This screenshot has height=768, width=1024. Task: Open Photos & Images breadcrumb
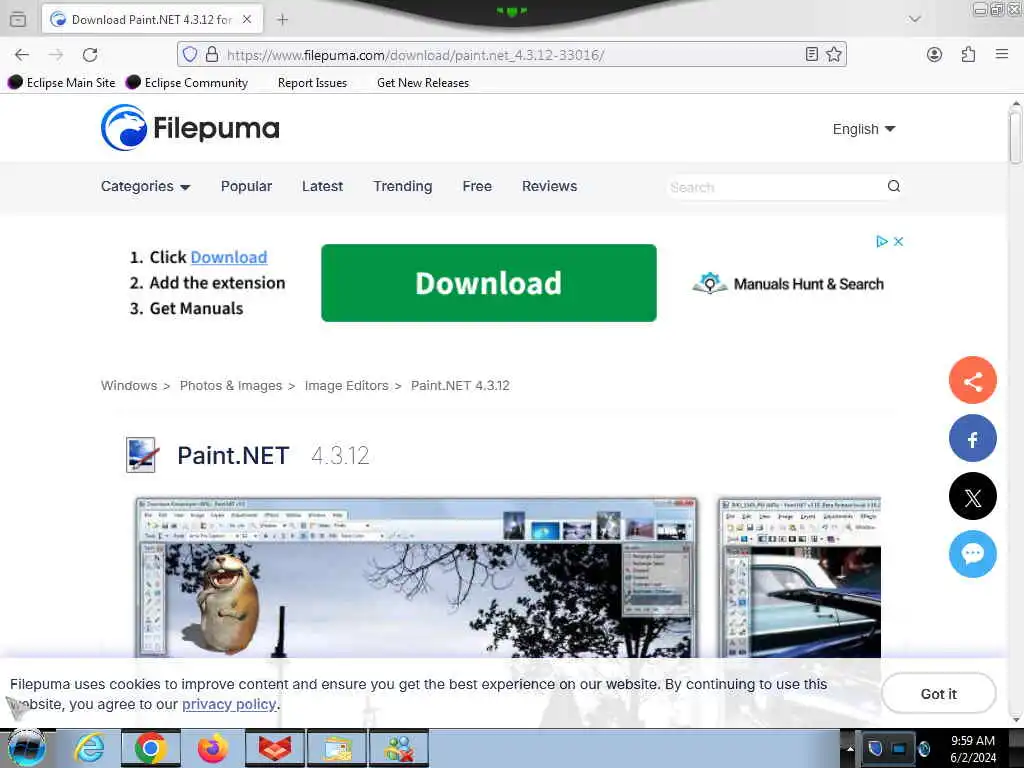pos(231,385)
